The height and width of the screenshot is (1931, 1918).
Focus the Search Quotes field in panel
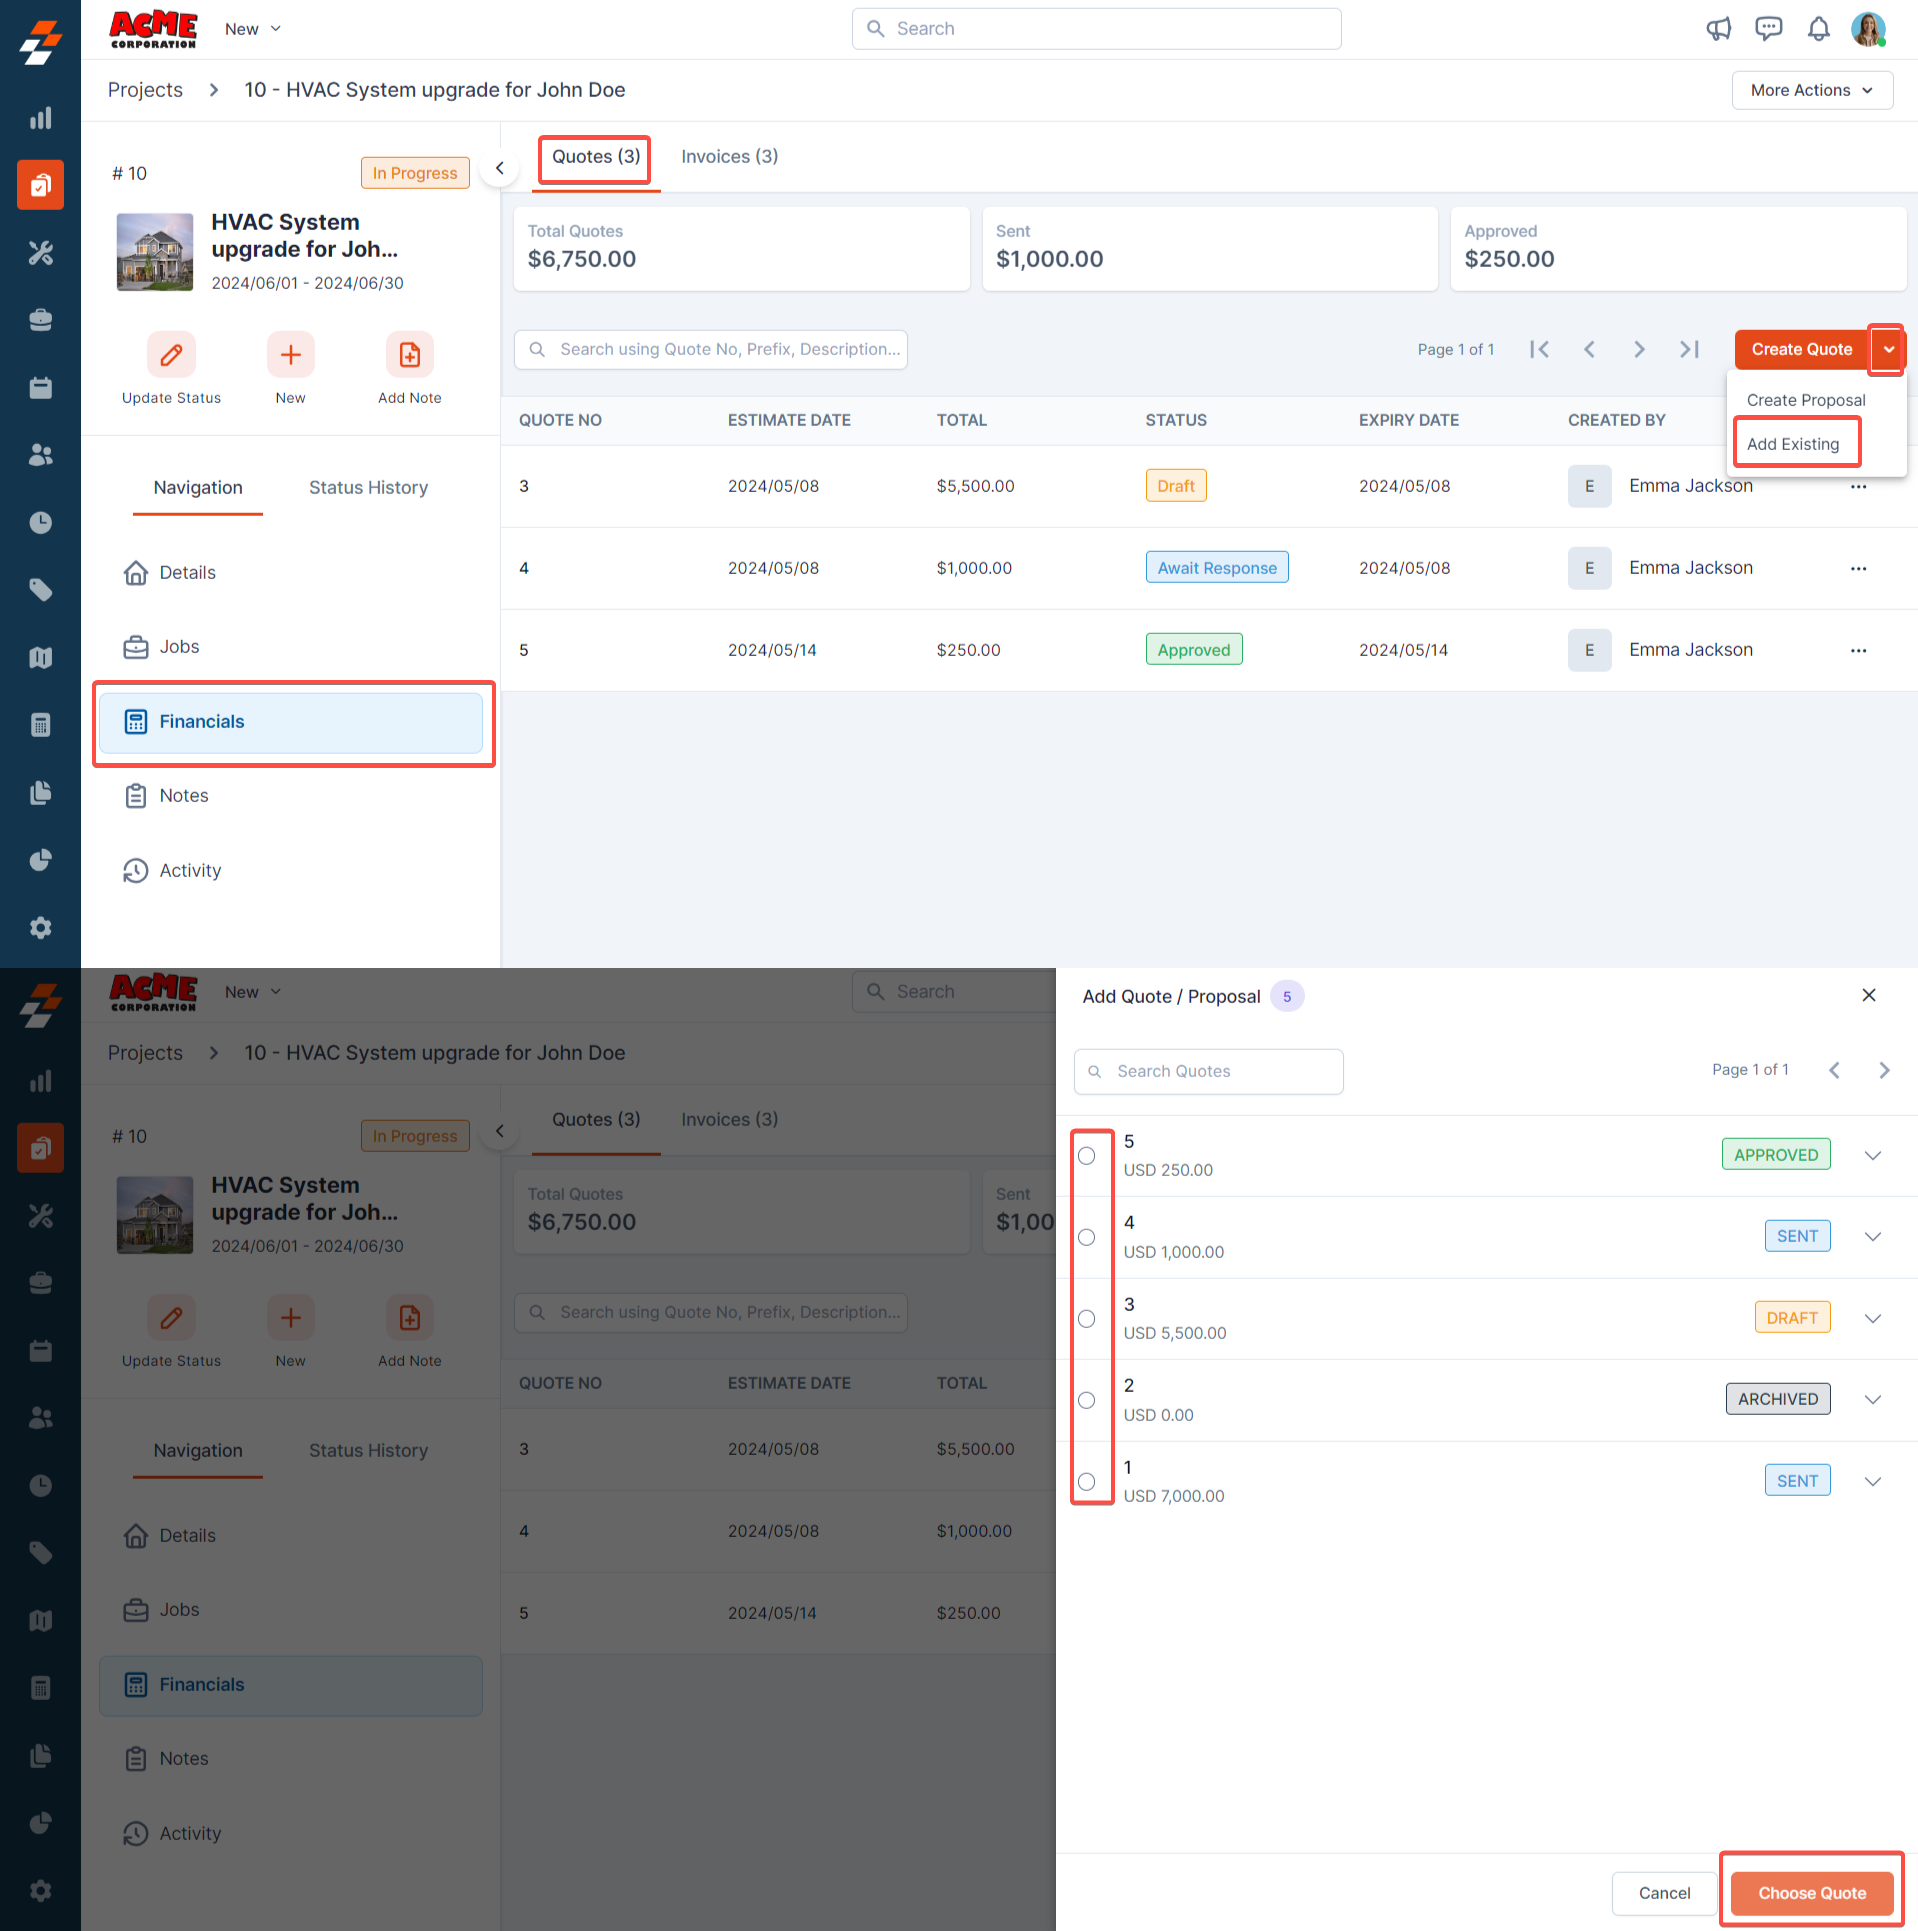(x=1208, y=1072)
